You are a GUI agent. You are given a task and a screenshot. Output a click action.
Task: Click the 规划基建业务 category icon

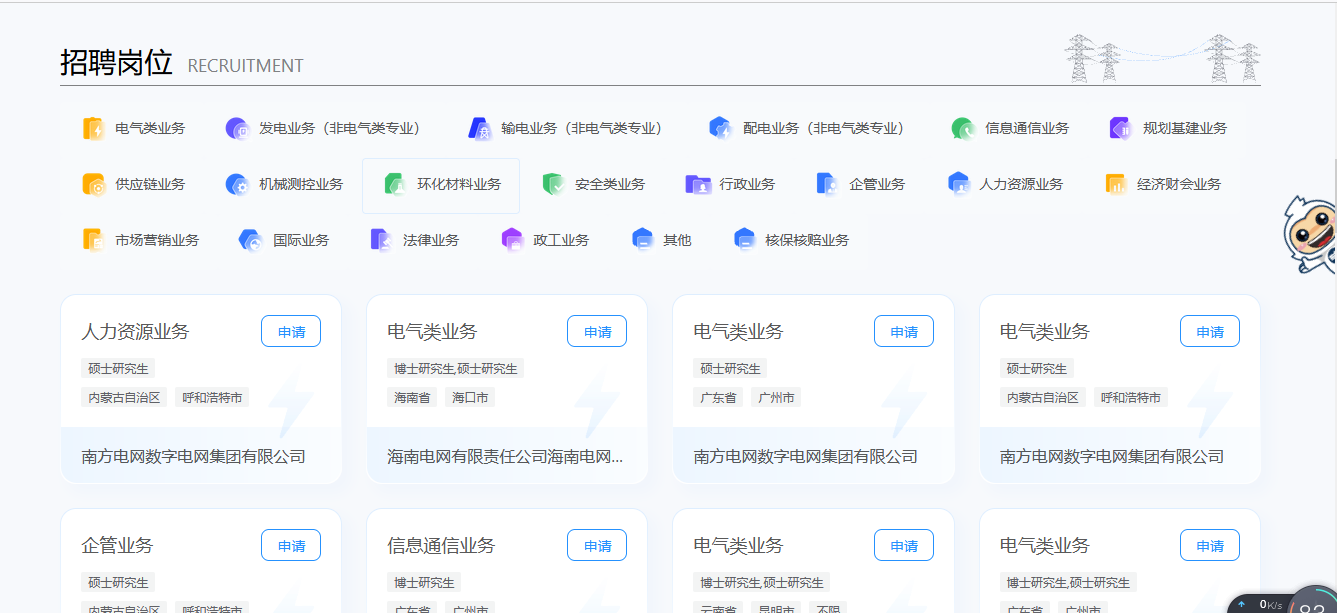(x=1121, y=128)
